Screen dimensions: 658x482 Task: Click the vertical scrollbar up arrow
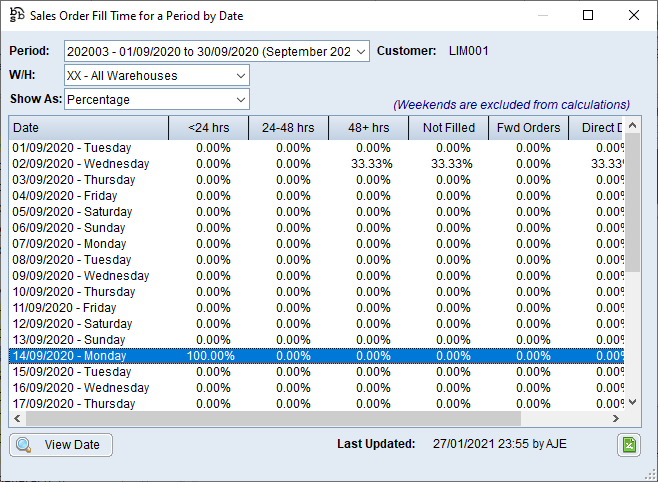(632, 126)
